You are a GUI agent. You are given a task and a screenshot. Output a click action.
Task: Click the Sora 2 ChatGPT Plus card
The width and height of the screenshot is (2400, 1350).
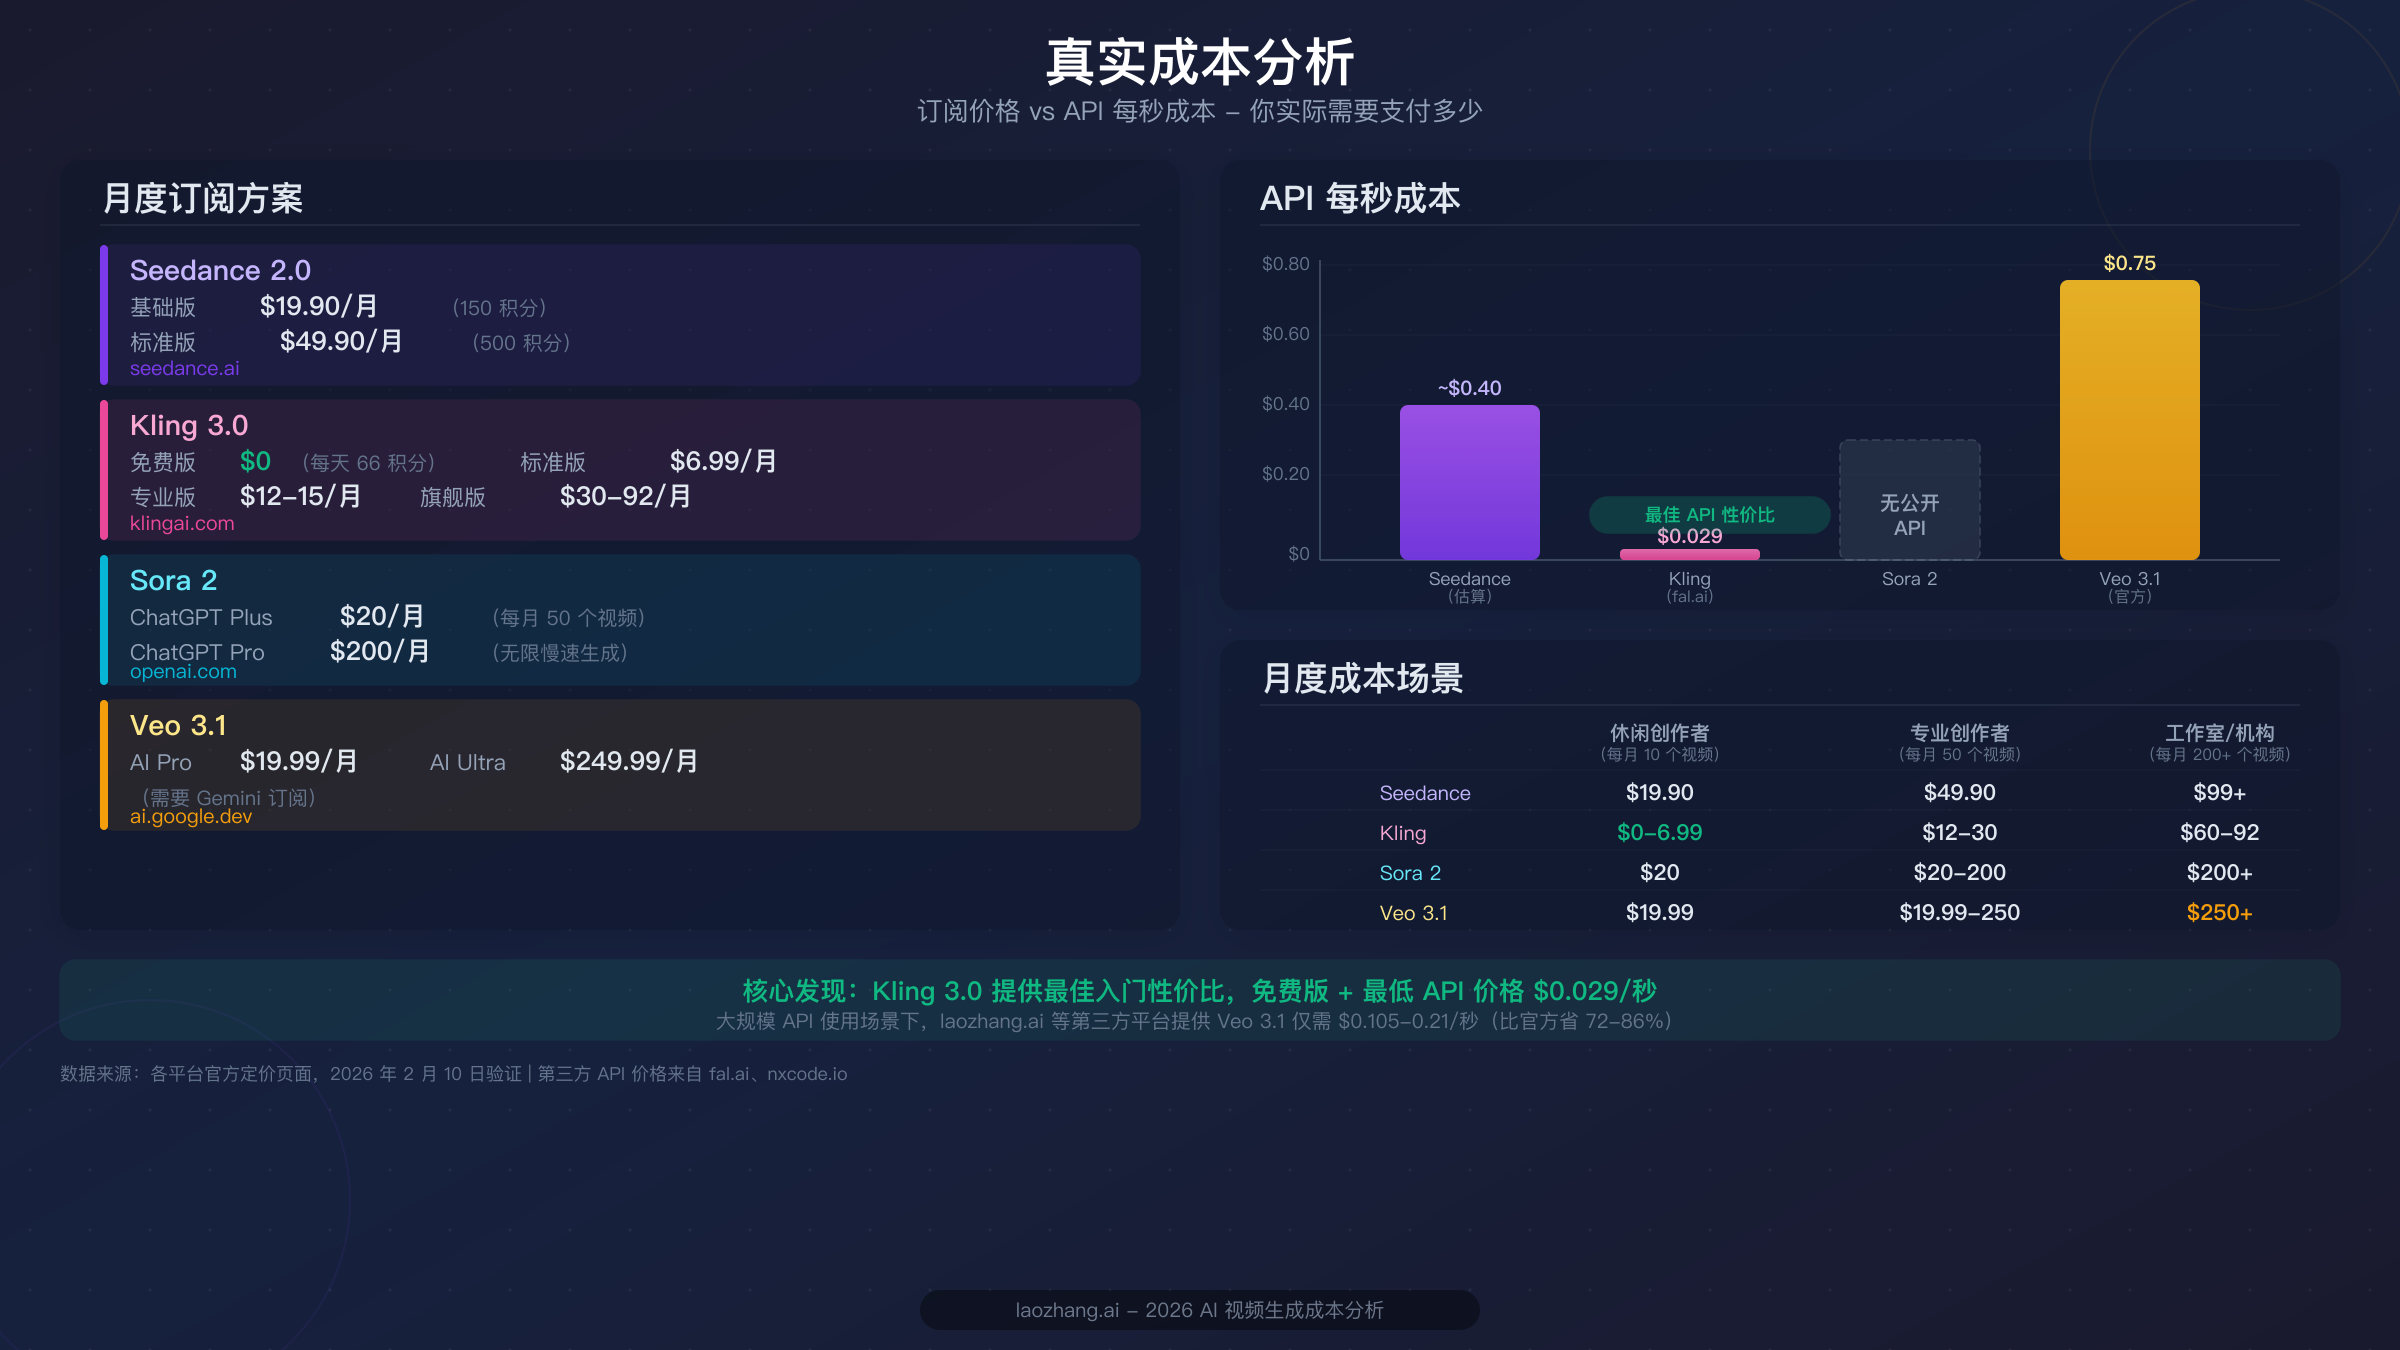tap(620, 620)
